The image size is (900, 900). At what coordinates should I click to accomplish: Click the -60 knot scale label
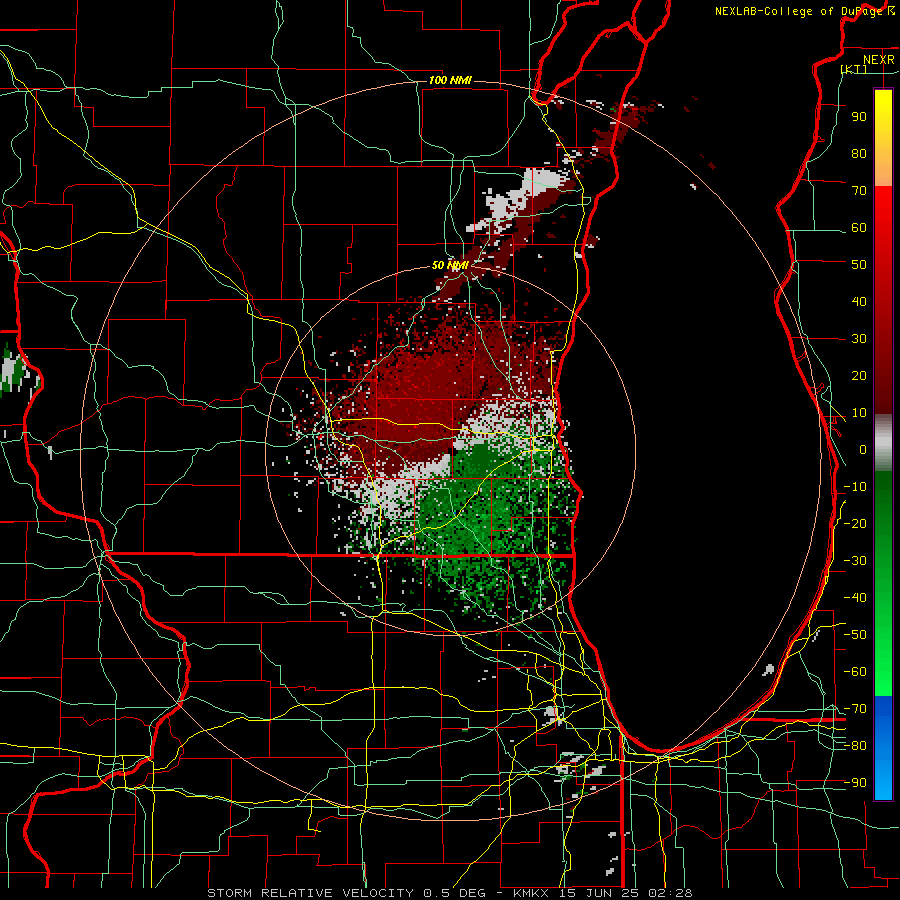click(x=856, y=672)
